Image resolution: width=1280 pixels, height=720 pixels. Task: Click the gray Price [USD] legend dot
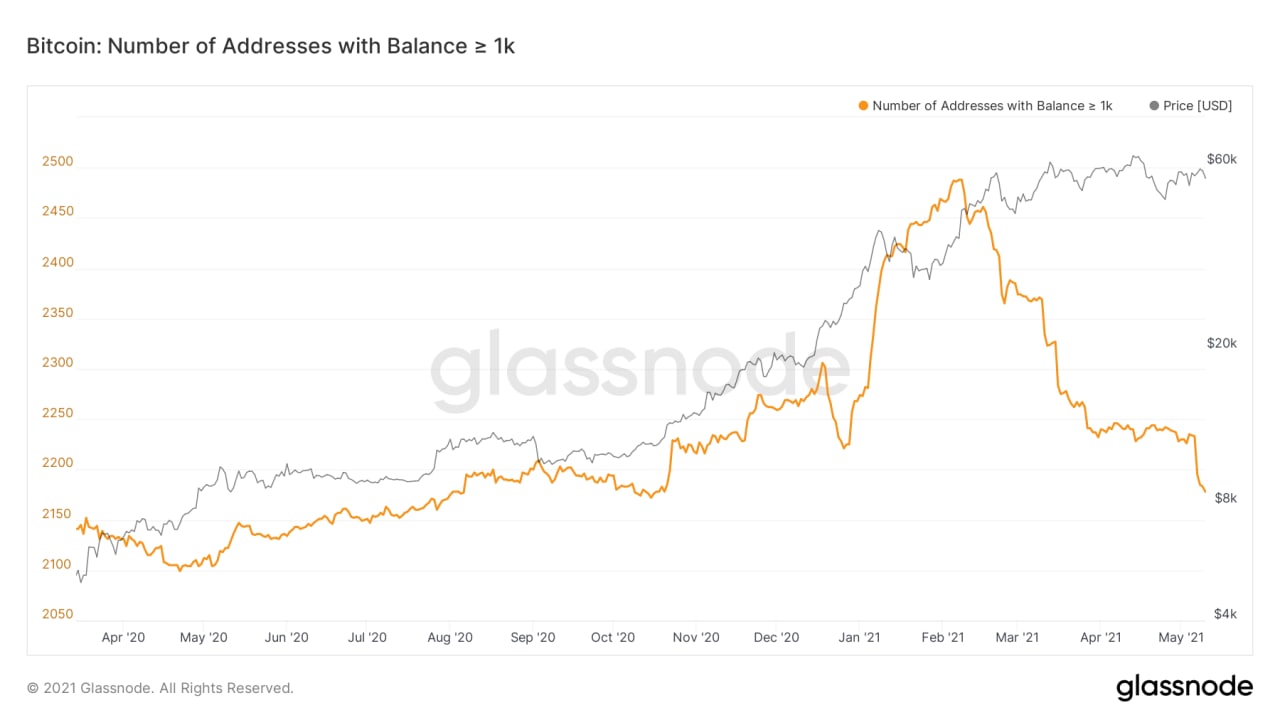(x=1155, y=106)
